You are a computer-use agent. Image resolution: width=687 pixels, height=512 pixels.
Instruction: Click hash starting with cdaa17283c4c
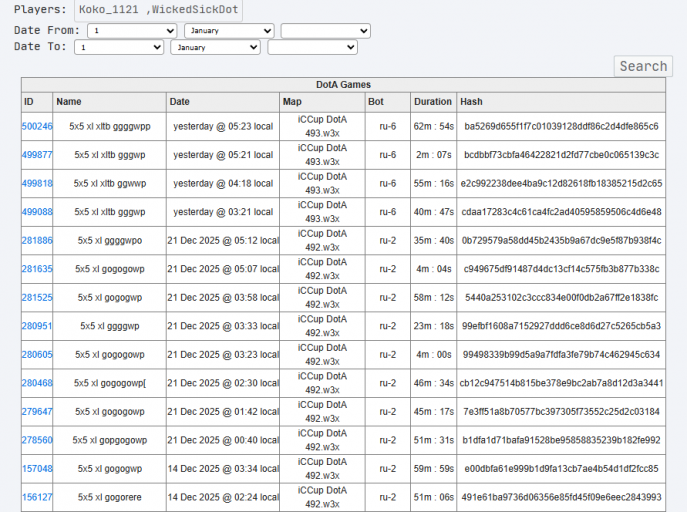[561, 212]
